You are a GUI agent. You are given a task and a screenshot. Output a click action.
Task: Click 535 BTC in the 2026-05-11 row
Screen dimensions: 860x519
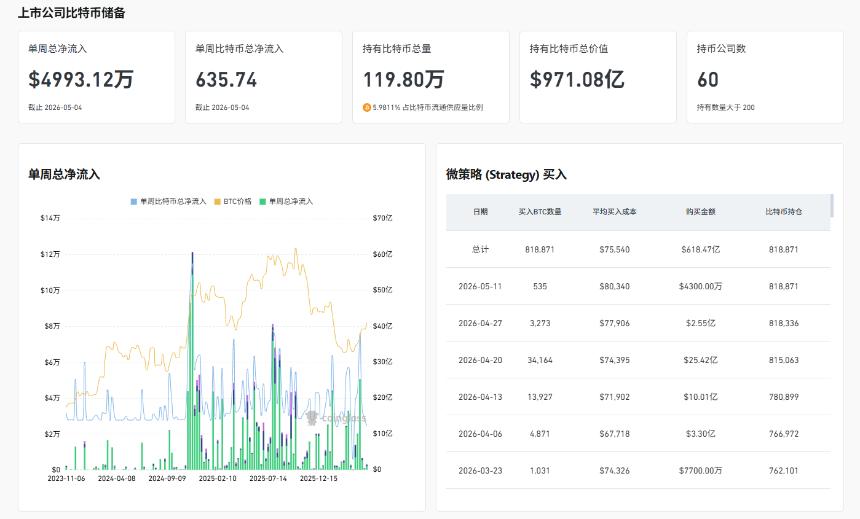point(540,286)
